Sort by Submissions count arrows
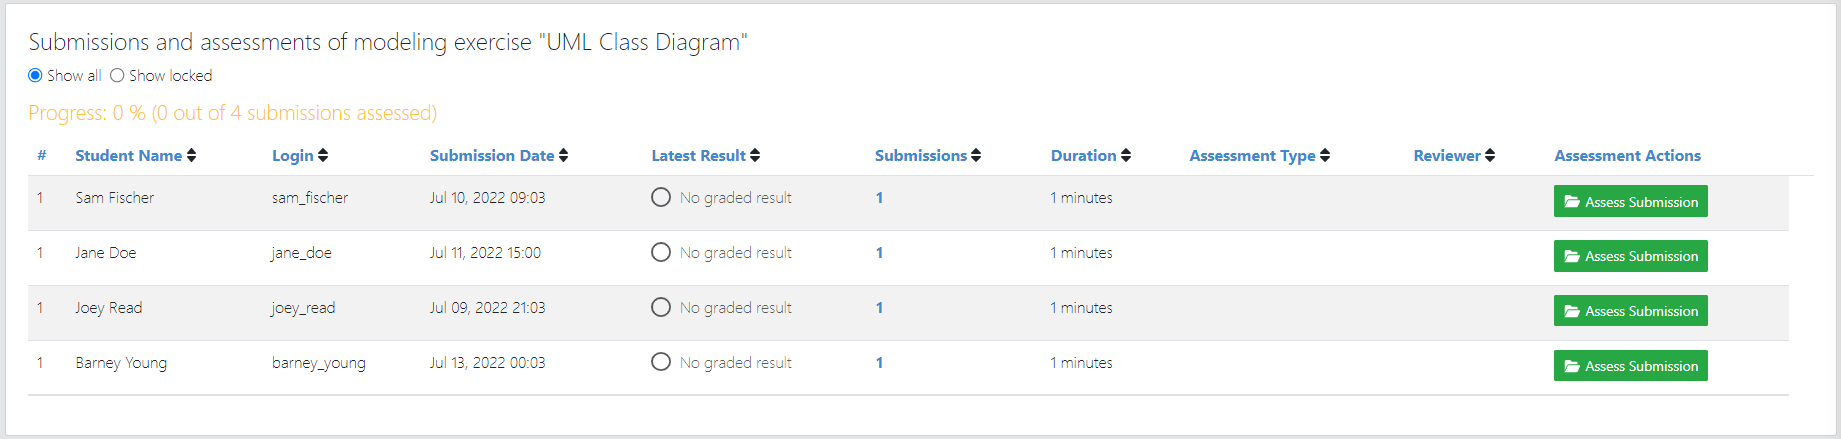 point(976,156)
